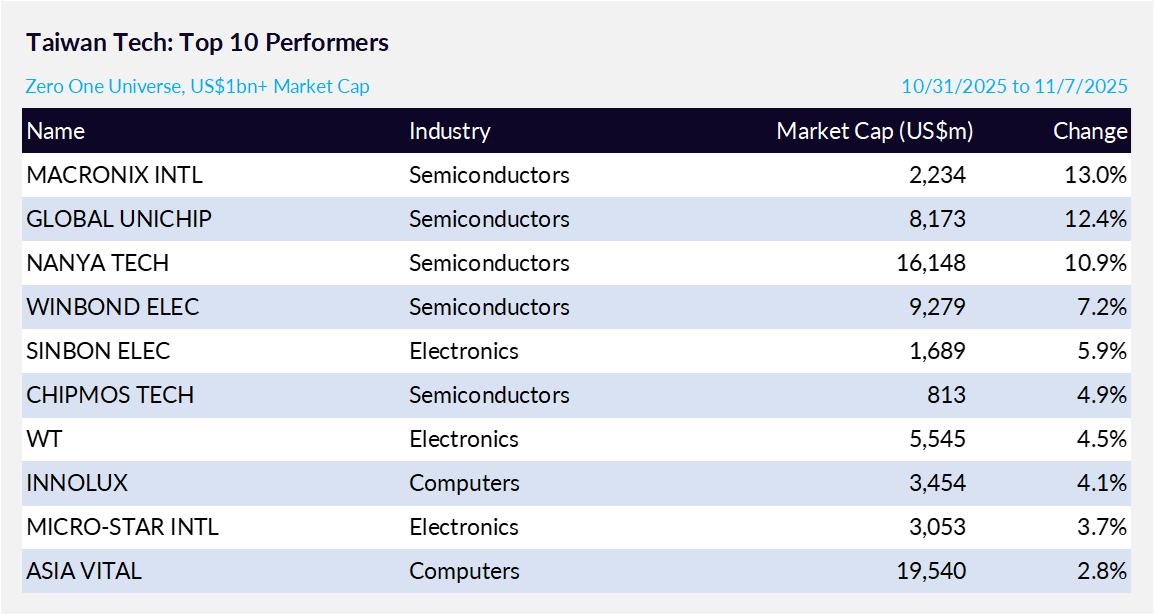1154x615 pixels.
Task: Click the Computers industry cell for INNOLUX
Action: coord(464,483)
